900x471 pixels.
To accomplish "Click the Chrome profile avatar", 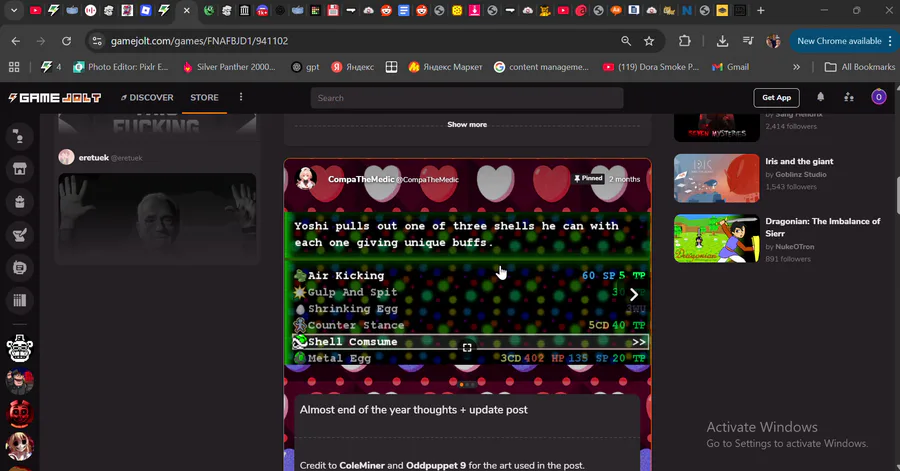I will click(x=773, y=41).
